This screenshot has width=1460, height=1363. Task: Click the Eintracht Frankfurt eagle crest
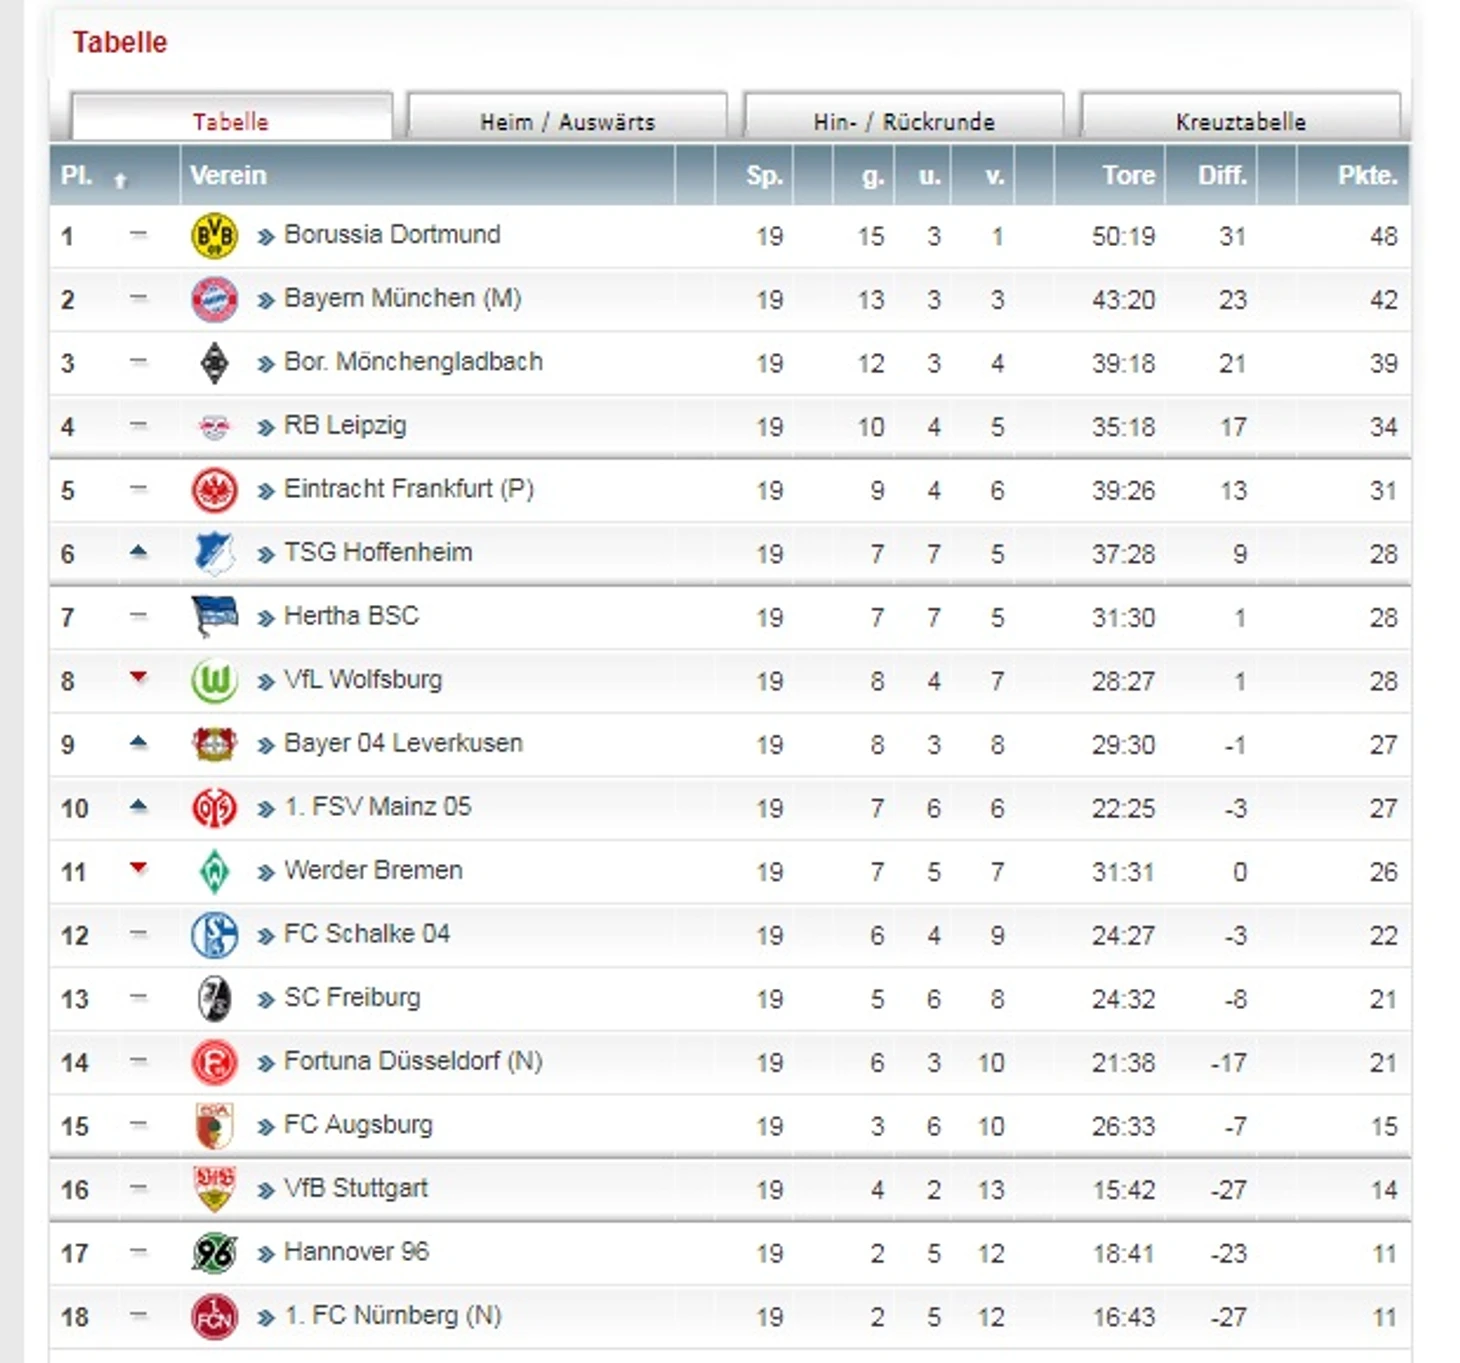click(214, 491)
